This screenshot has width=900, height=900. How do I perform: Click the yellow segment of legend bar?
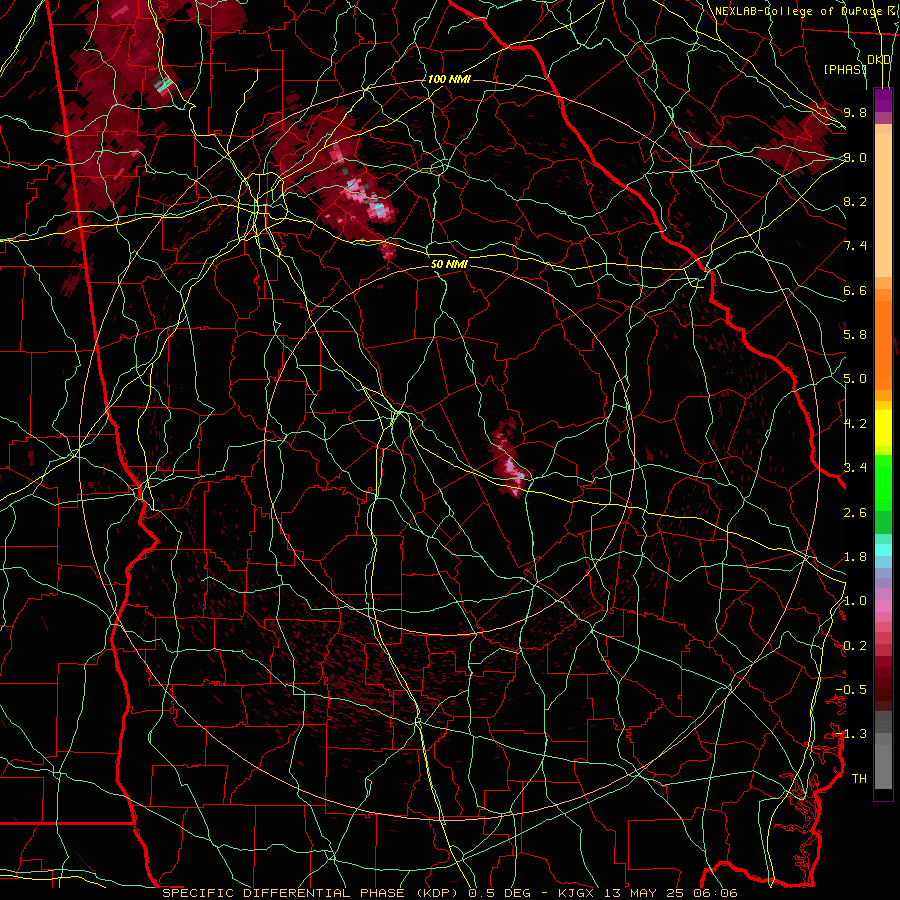pos(883,428)
